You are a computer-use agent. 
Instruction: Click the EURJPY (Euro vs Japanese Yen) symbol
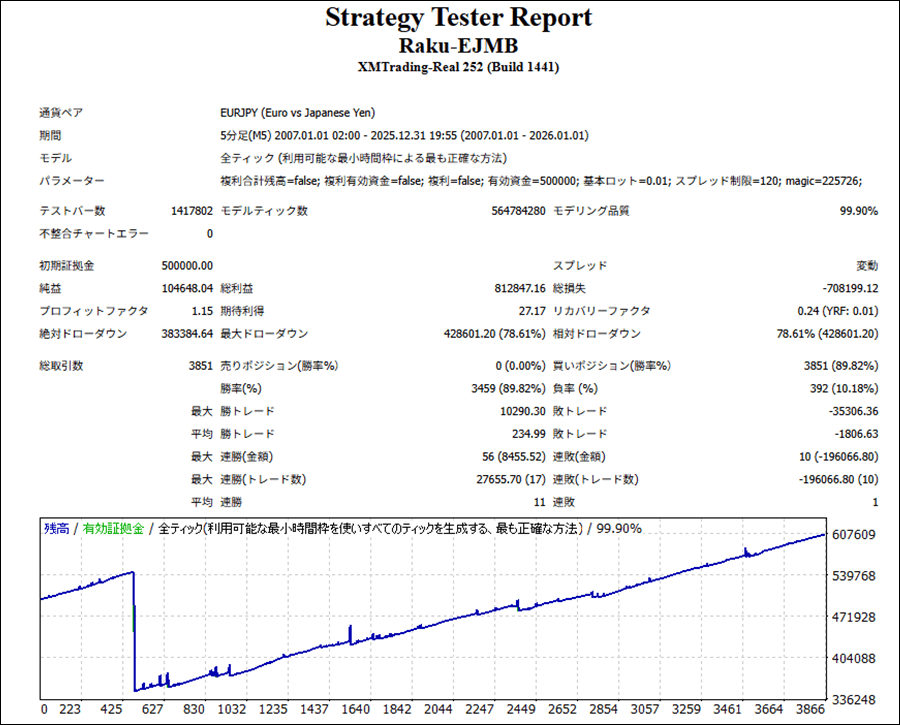(x=297, y=113)
